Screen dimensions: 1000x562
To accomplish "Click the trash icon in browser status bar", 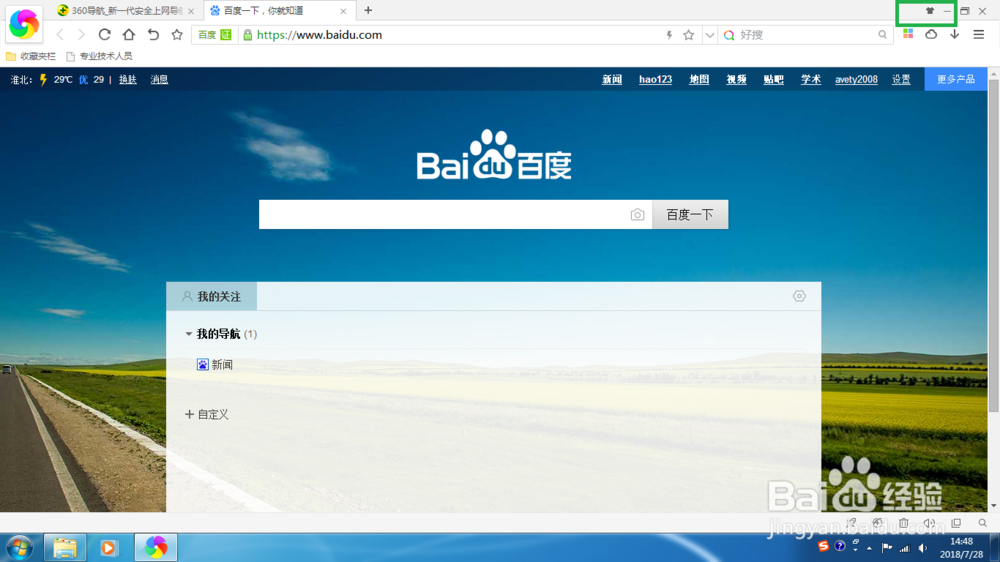I will (904, 523).
